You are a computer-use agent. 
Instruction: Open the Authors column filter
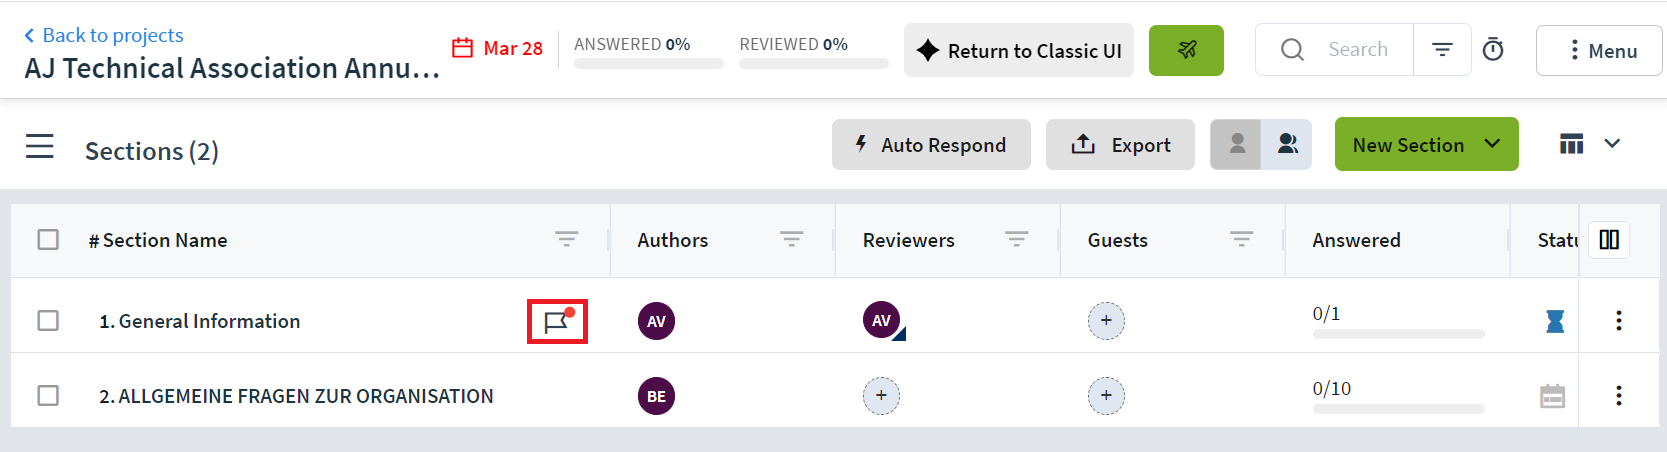(x=792, y=239)
